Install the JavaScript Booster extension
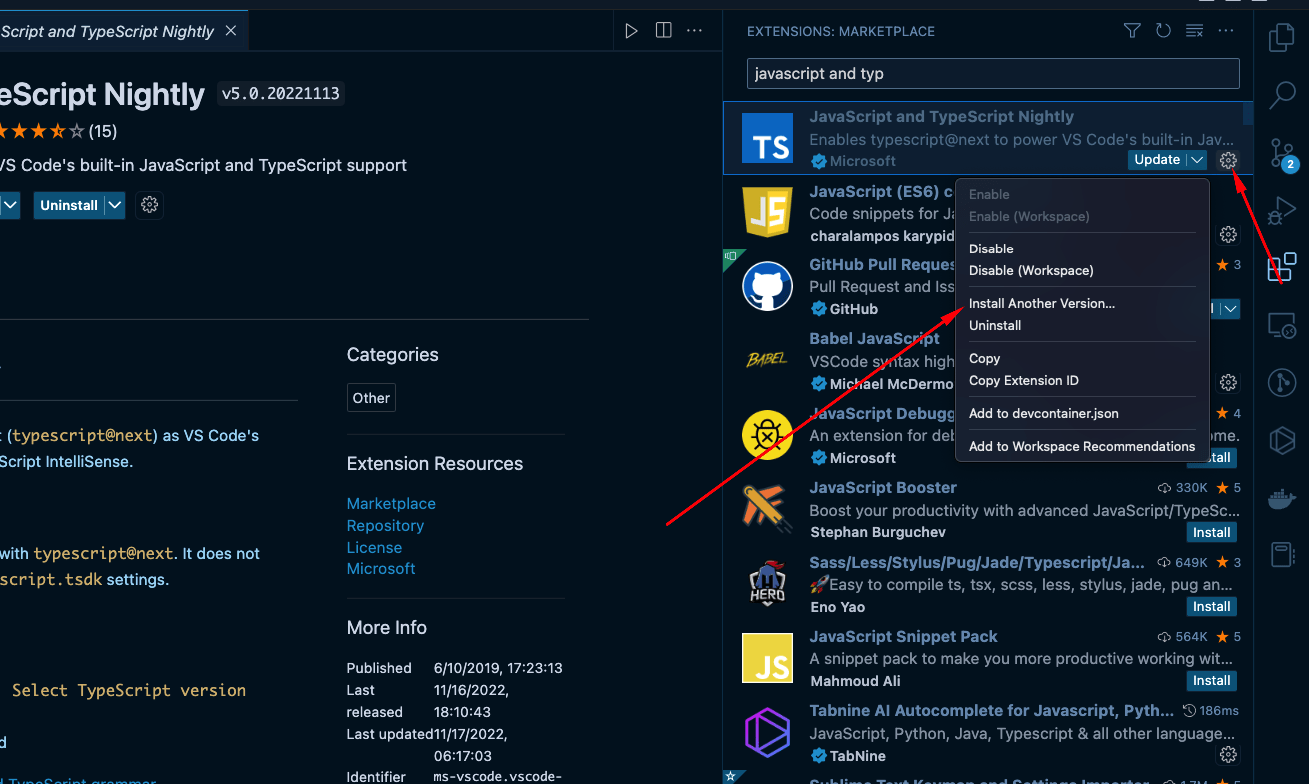The image size is (1309, 784). point(1211,531)
